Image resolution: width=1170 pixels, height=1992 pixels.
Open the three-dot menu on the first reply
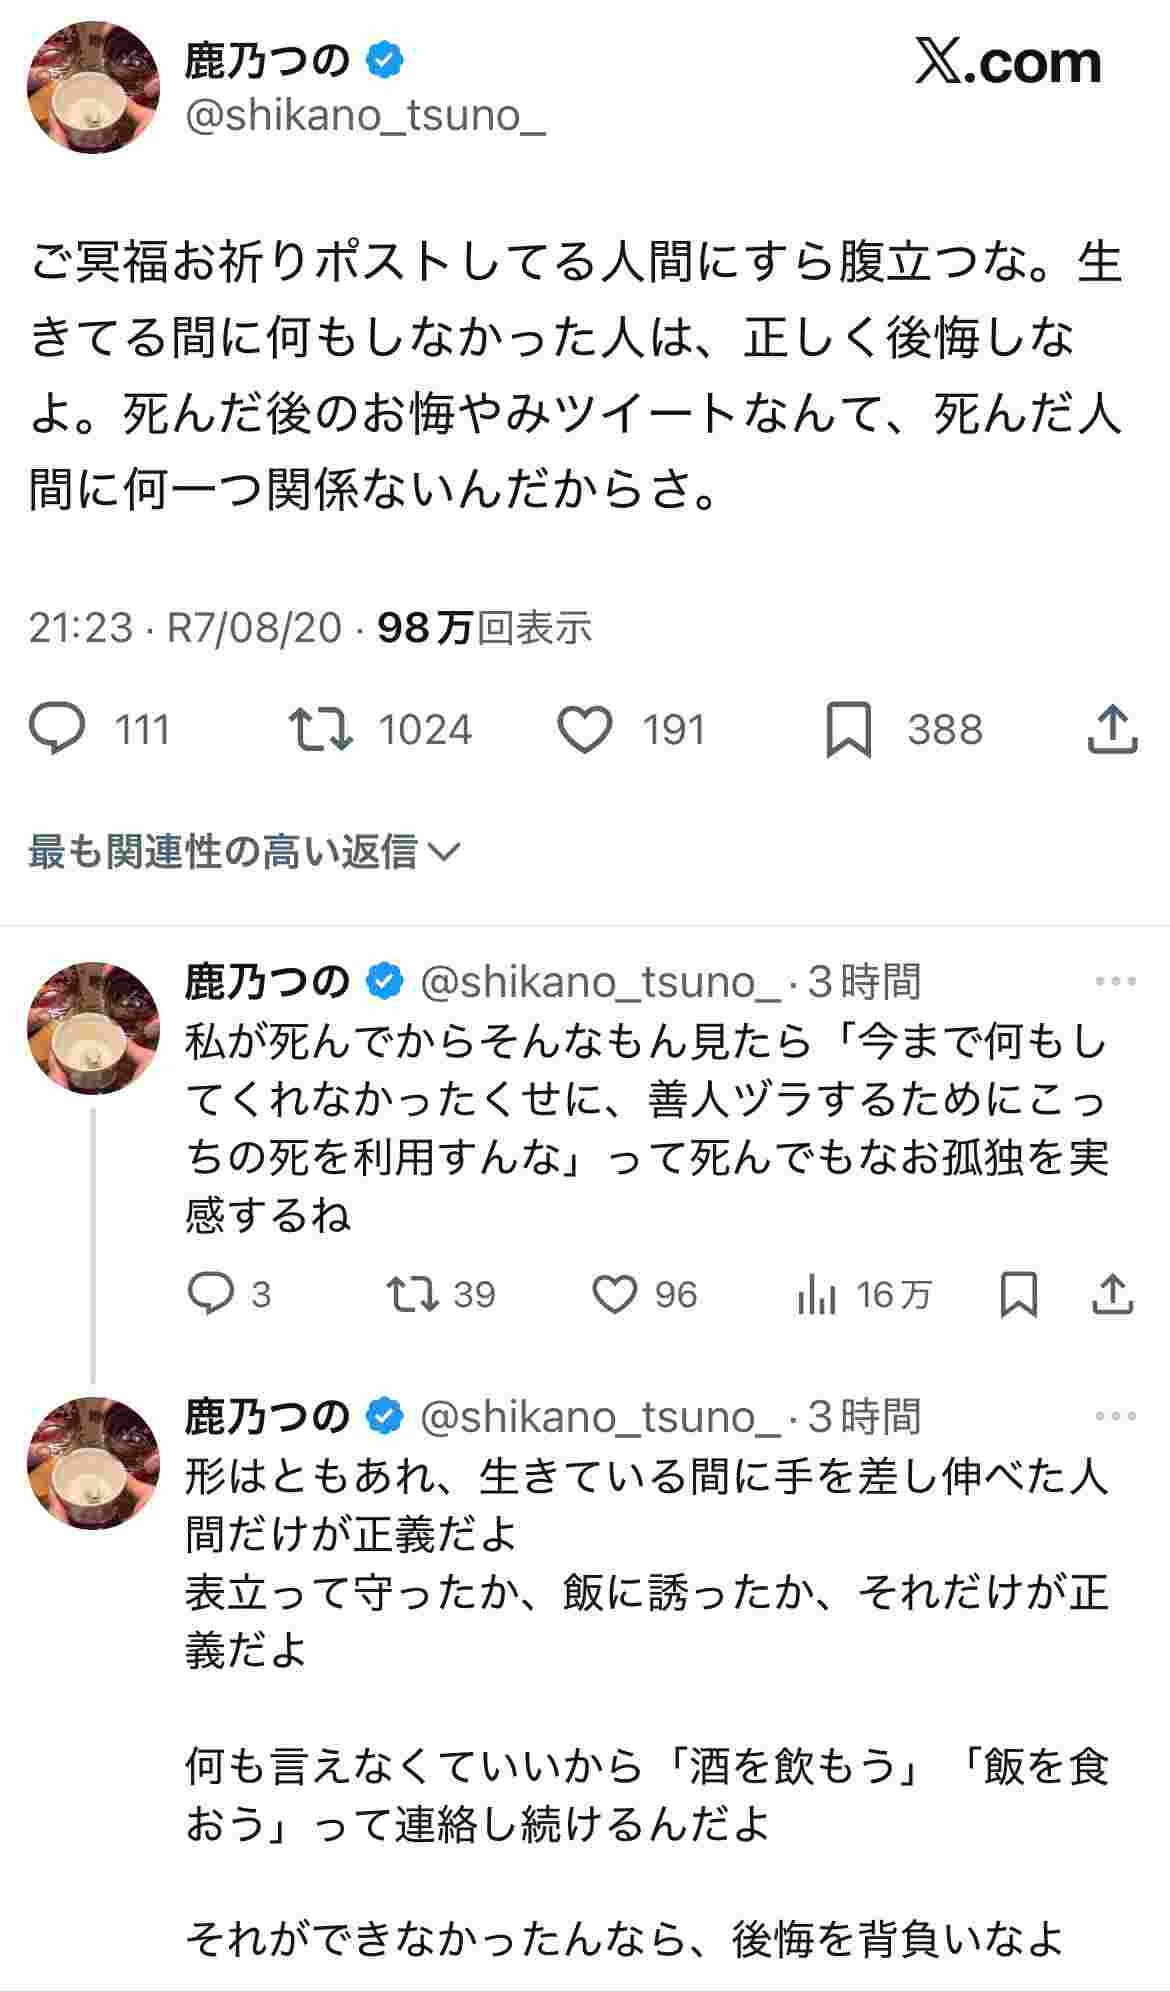(1115, 981)
